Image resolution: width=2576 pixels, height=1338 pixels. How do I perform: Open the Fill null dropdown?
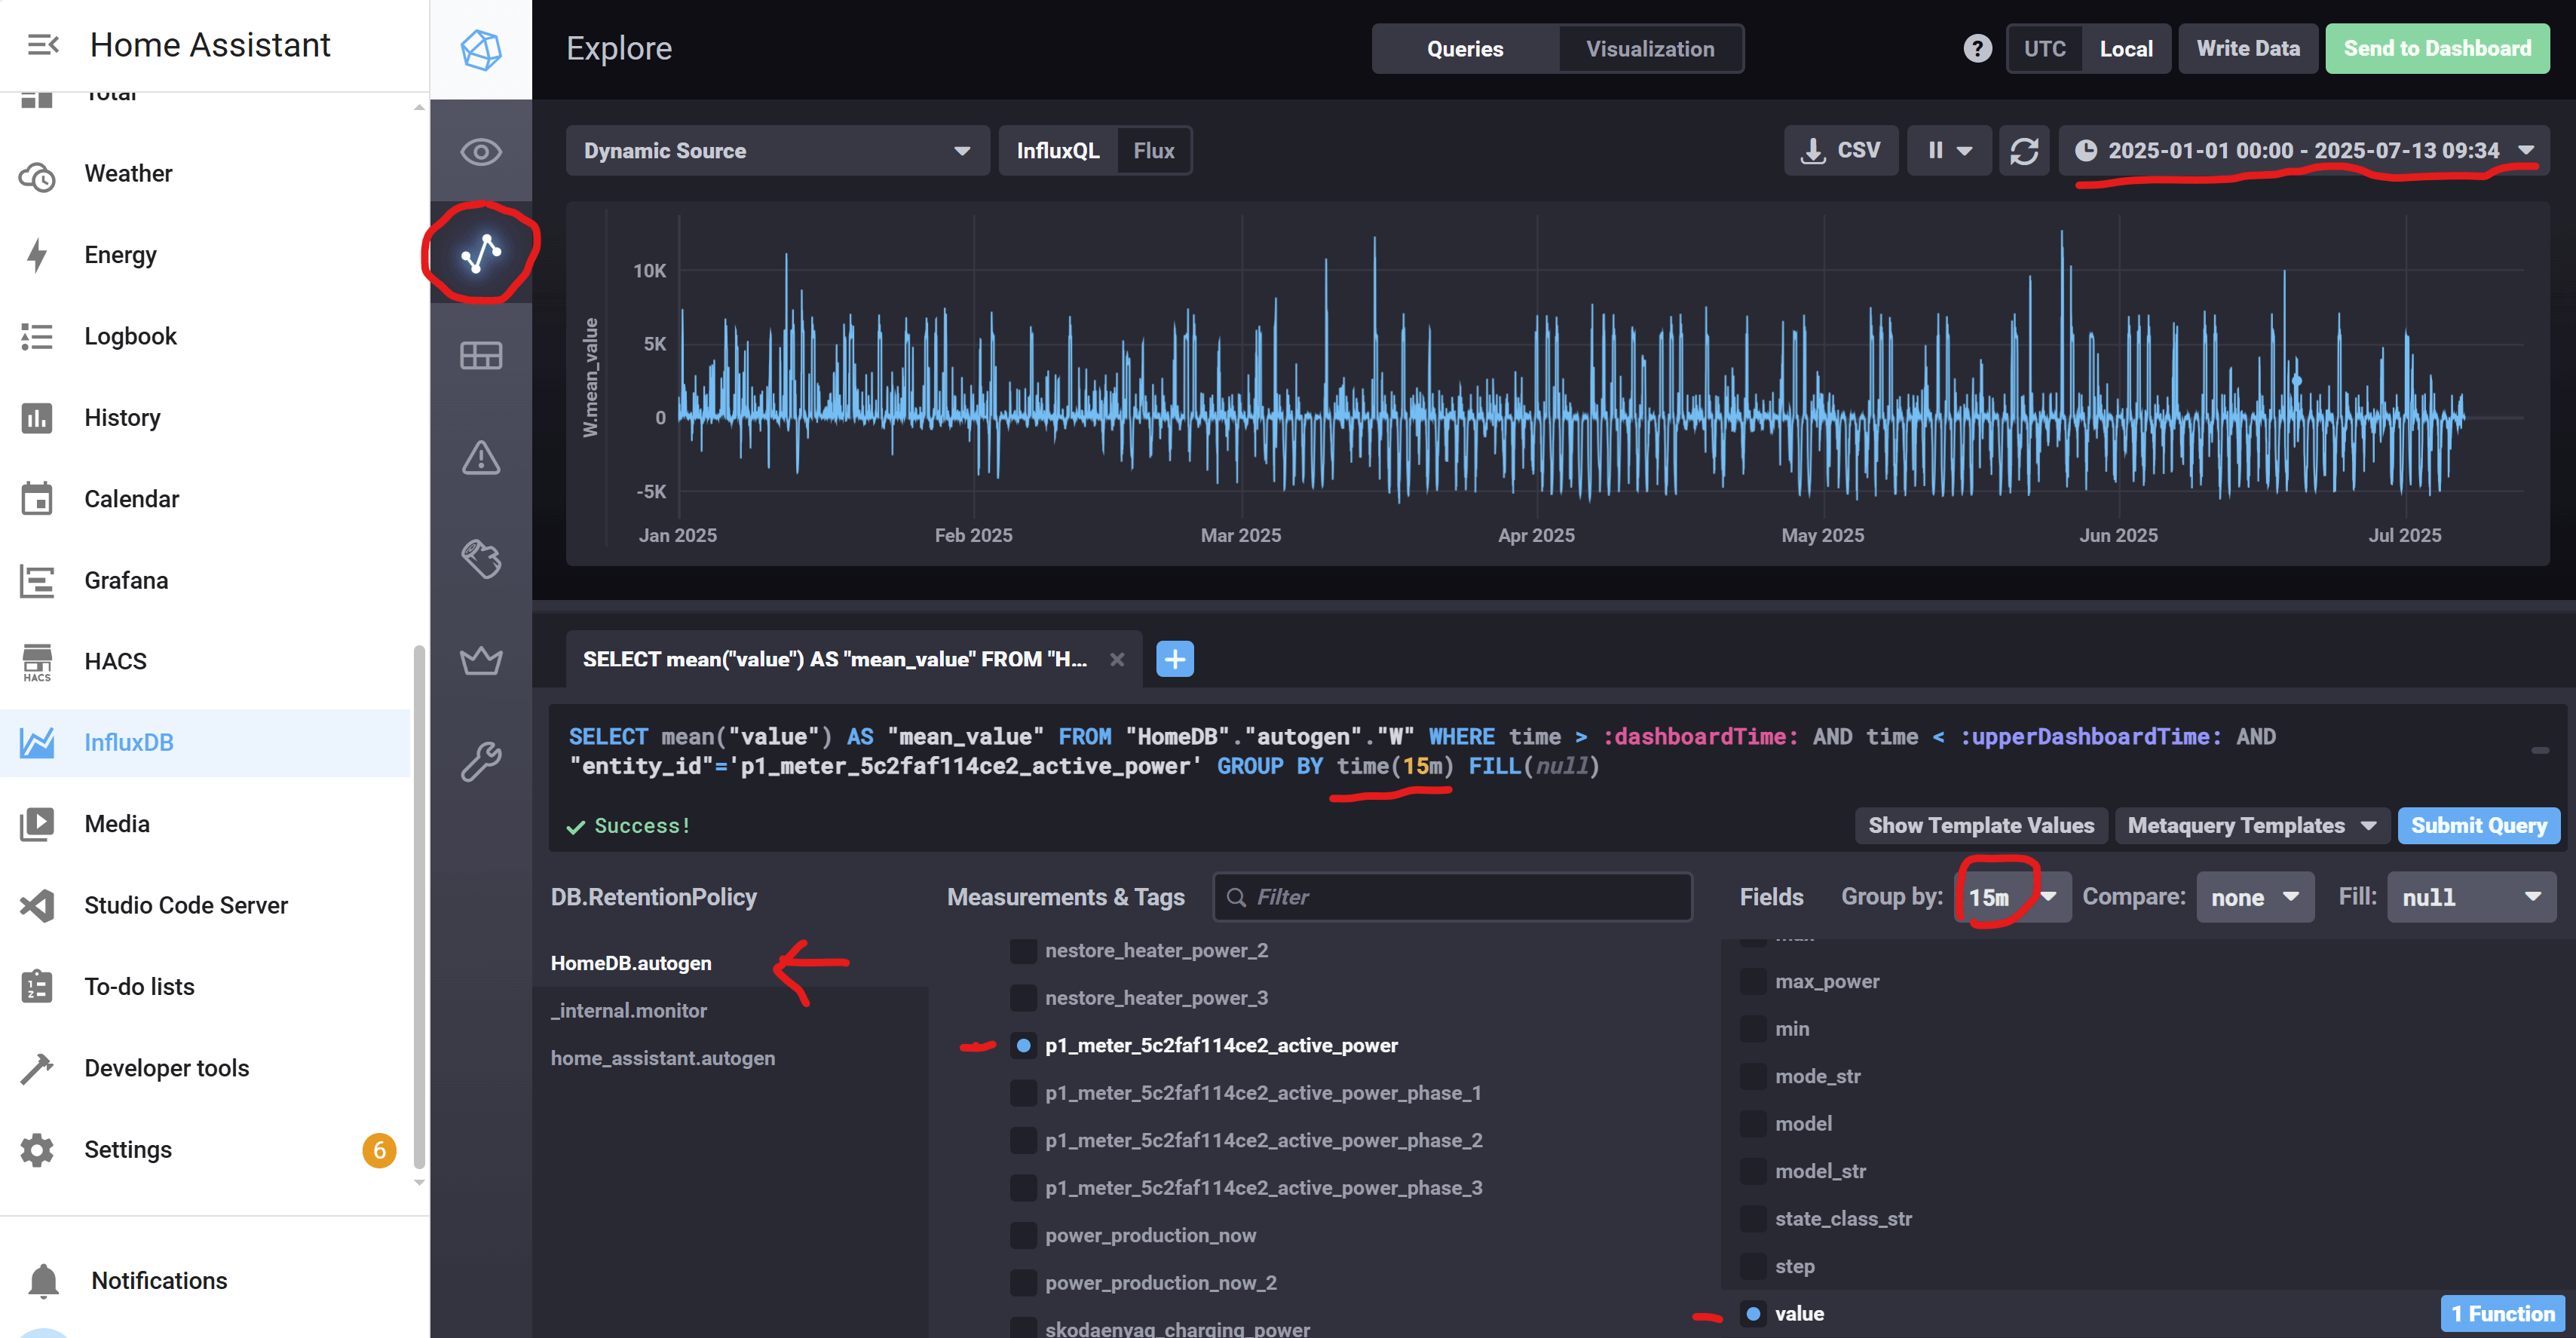[x=2471, y=898]
